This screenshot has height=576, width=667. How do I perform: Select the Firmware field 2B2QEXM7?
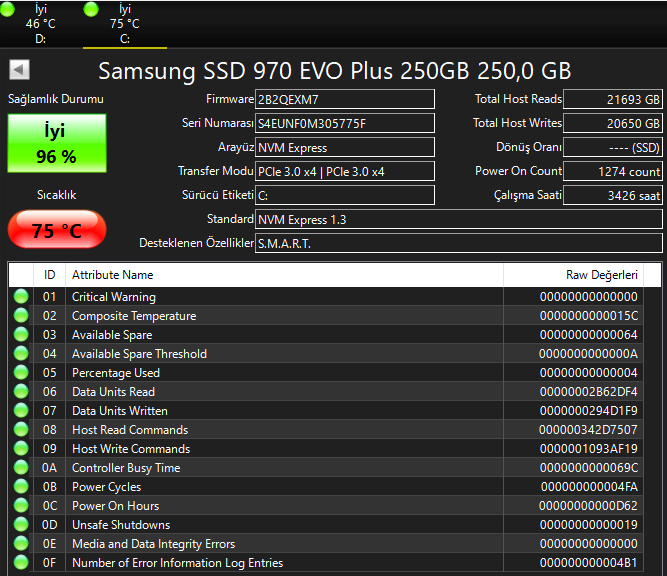tap(345, 99)
